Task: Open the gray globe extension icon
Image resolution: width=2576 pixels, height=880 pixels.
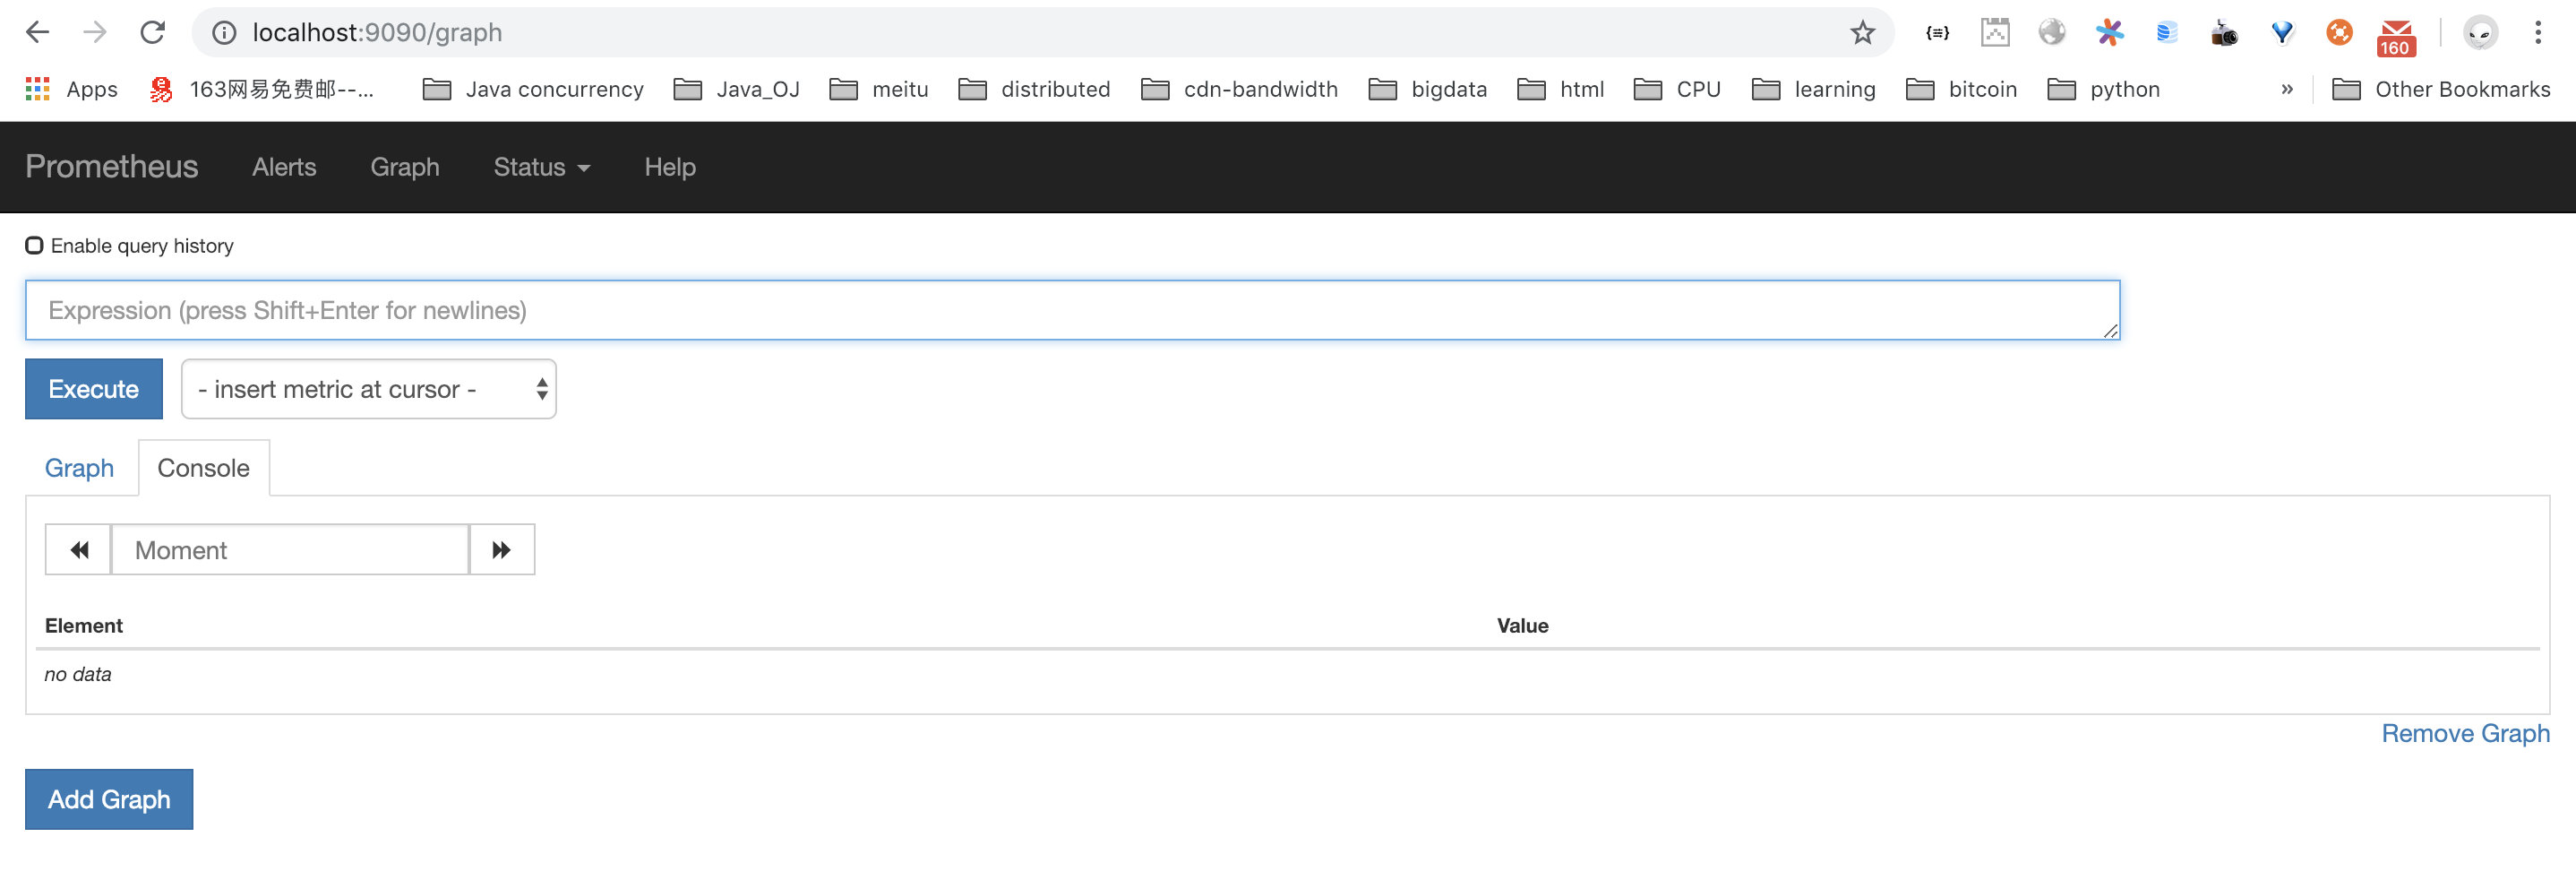Action: 2052,33
